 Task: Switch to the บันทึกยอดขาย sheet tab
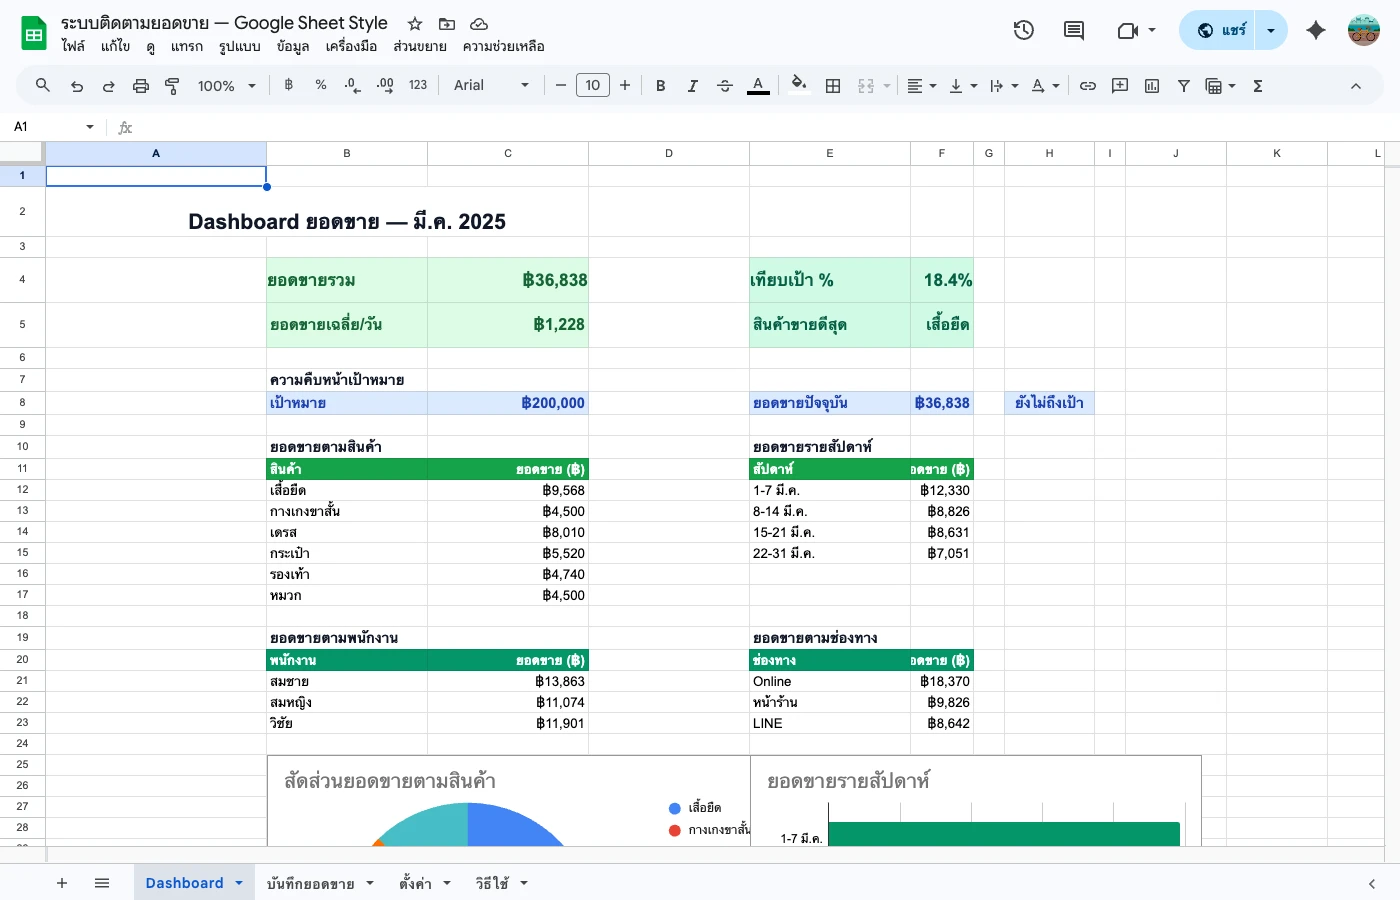[311, 883]
